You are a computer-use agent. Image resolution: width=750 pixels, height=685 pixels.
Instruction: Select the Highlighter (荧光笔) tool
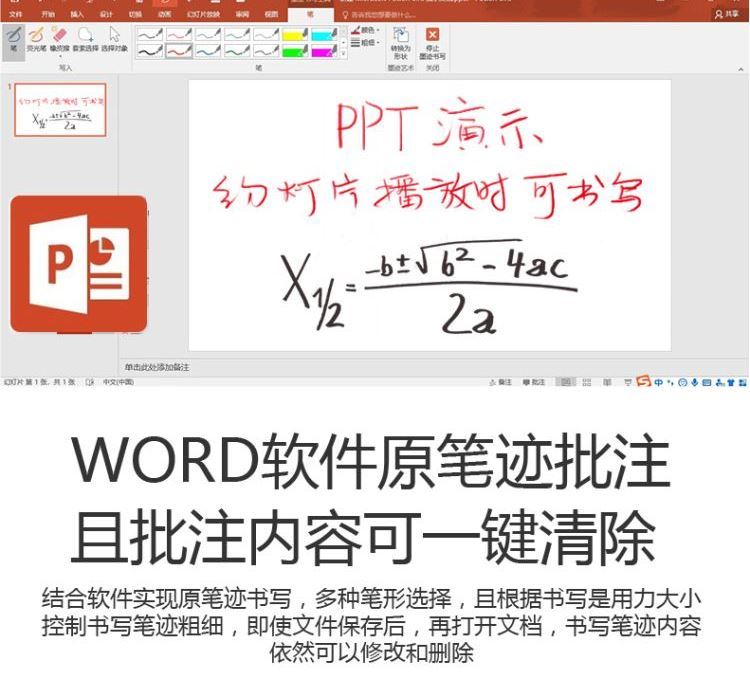36,39
